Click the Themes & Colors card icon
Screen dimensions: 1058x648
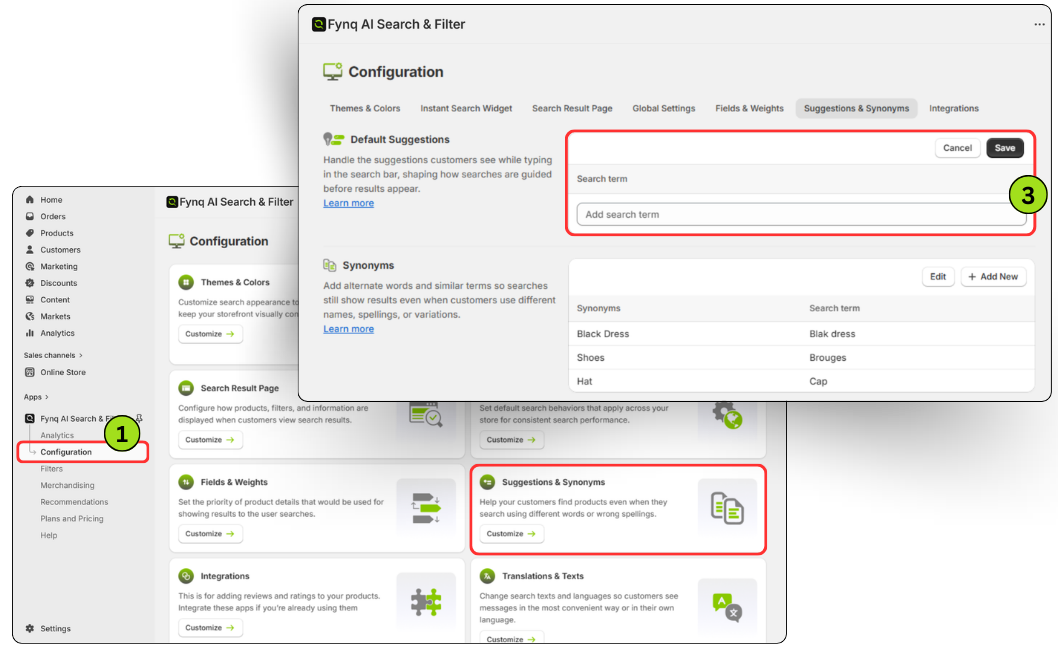186,282
